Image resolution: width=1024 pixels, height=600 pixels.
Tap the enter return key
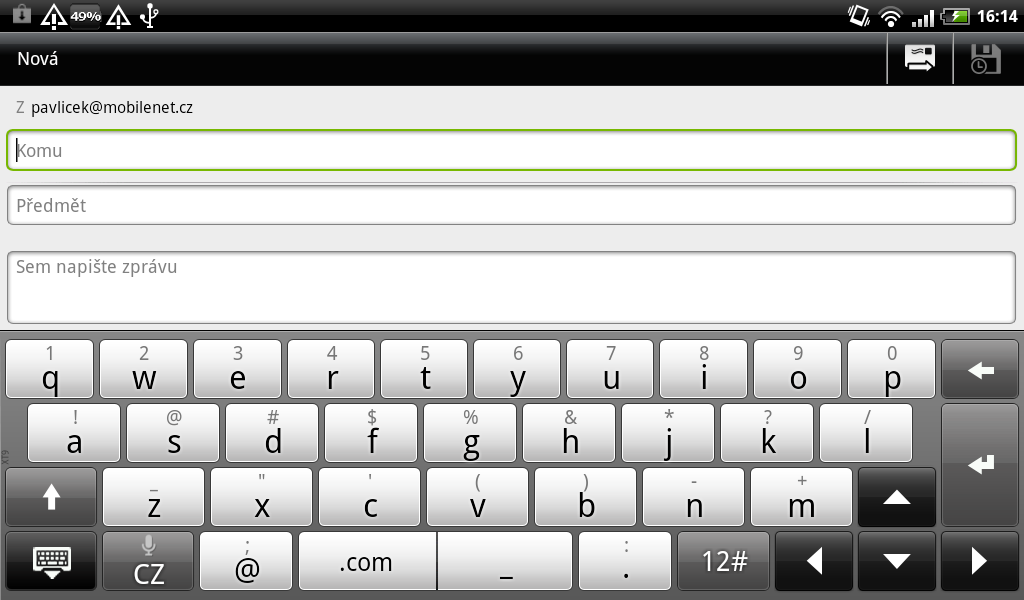click(x=980, y=465)
